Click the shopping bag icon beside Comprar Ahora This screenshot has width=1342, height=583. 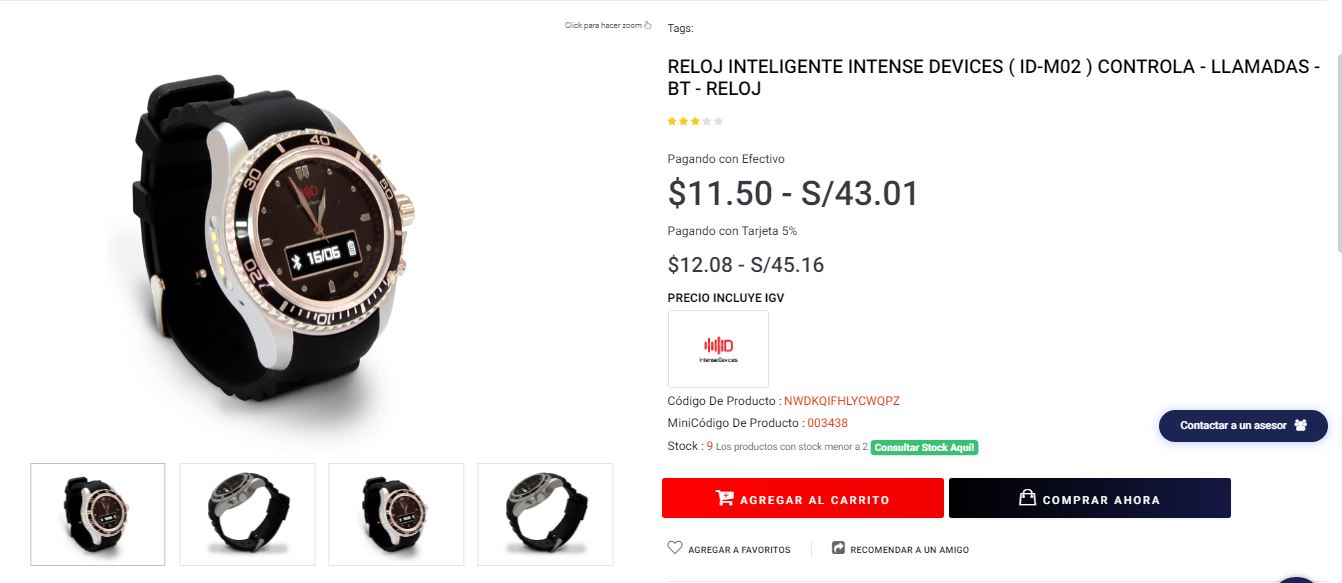(x=1027, y=498)
